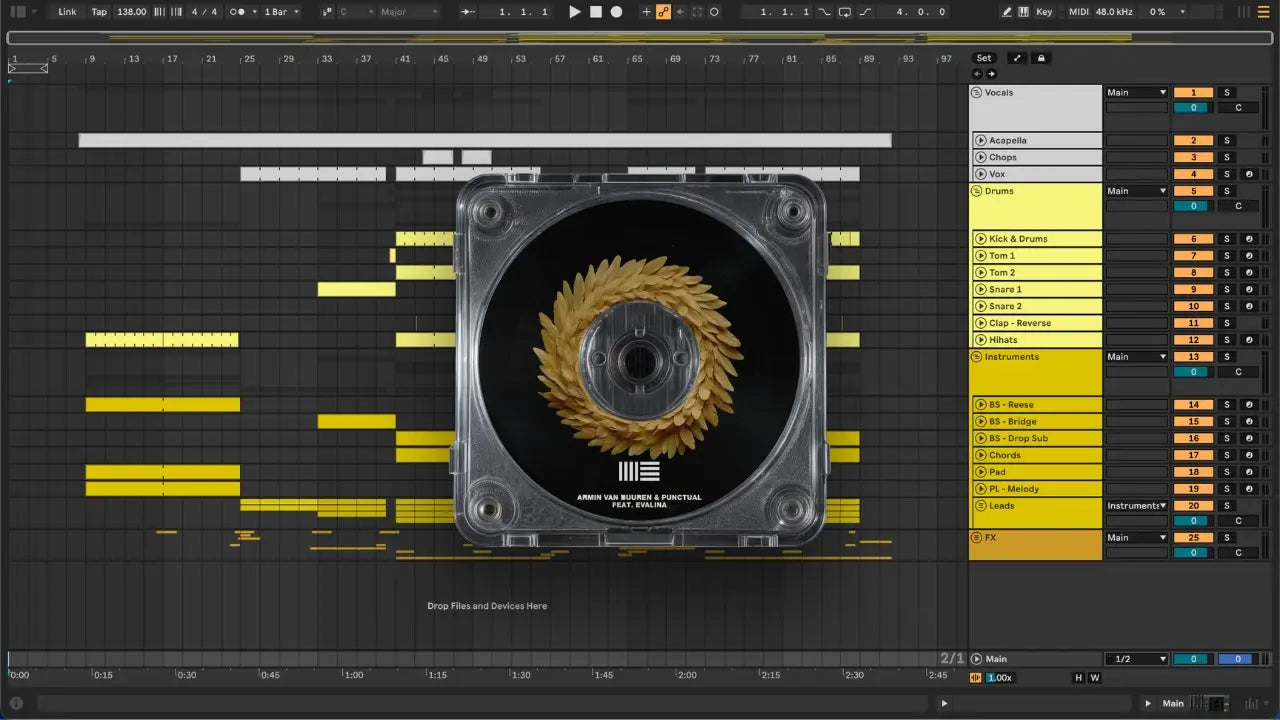This screenshot has width=1280, height=720.
Task: Click the 138.00 tempo field
Action: pos(131,12)
